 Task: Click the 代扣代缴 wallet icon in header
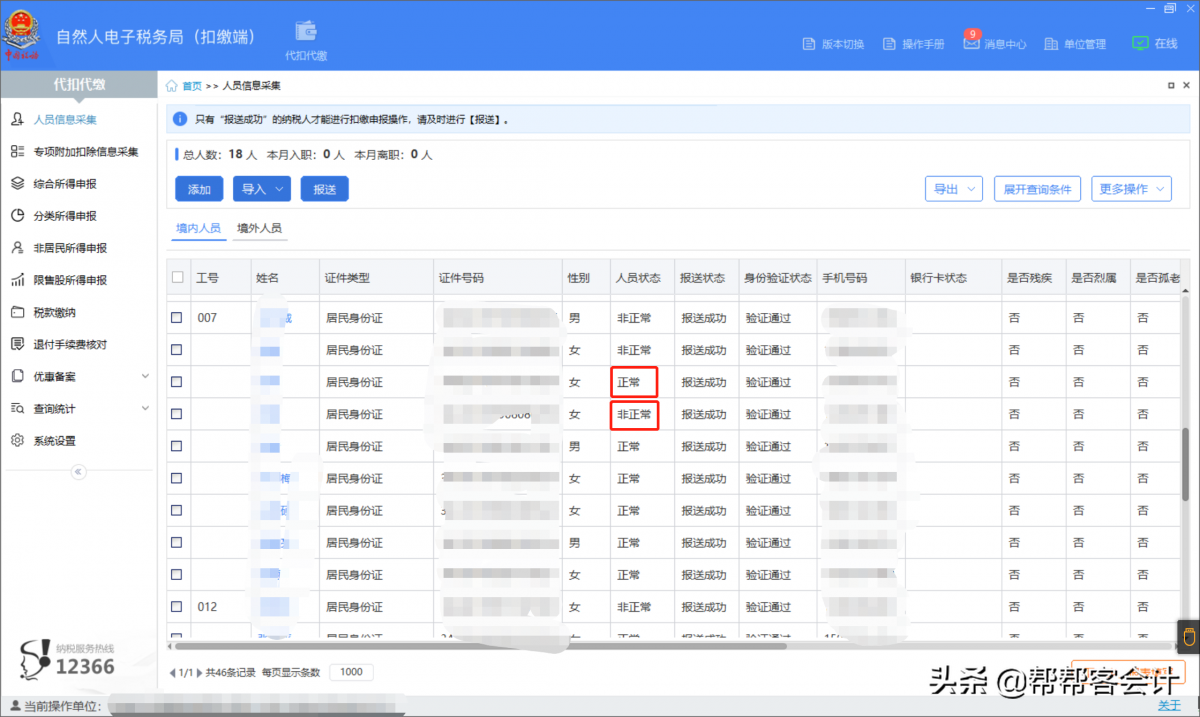click(305, 33)
